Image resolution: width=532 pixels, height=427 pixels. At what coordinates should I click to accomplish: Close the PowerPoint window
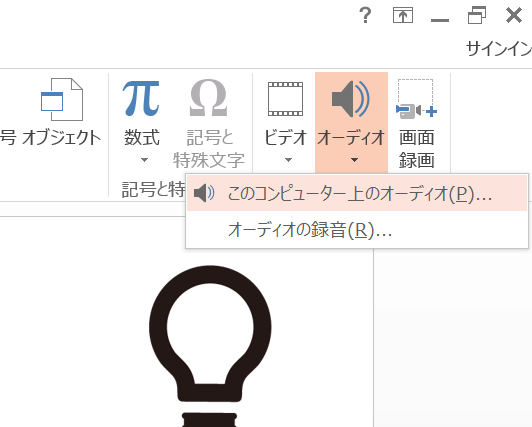click(x=514, y=15)
